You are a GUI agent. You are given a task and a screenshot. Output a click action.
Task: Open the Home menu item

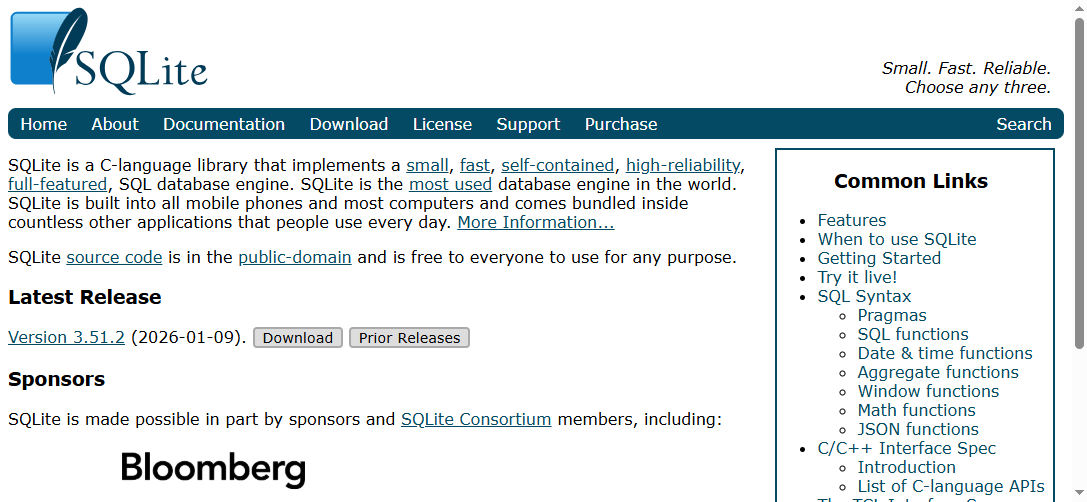pyautogui.click(x=44, y=124)
